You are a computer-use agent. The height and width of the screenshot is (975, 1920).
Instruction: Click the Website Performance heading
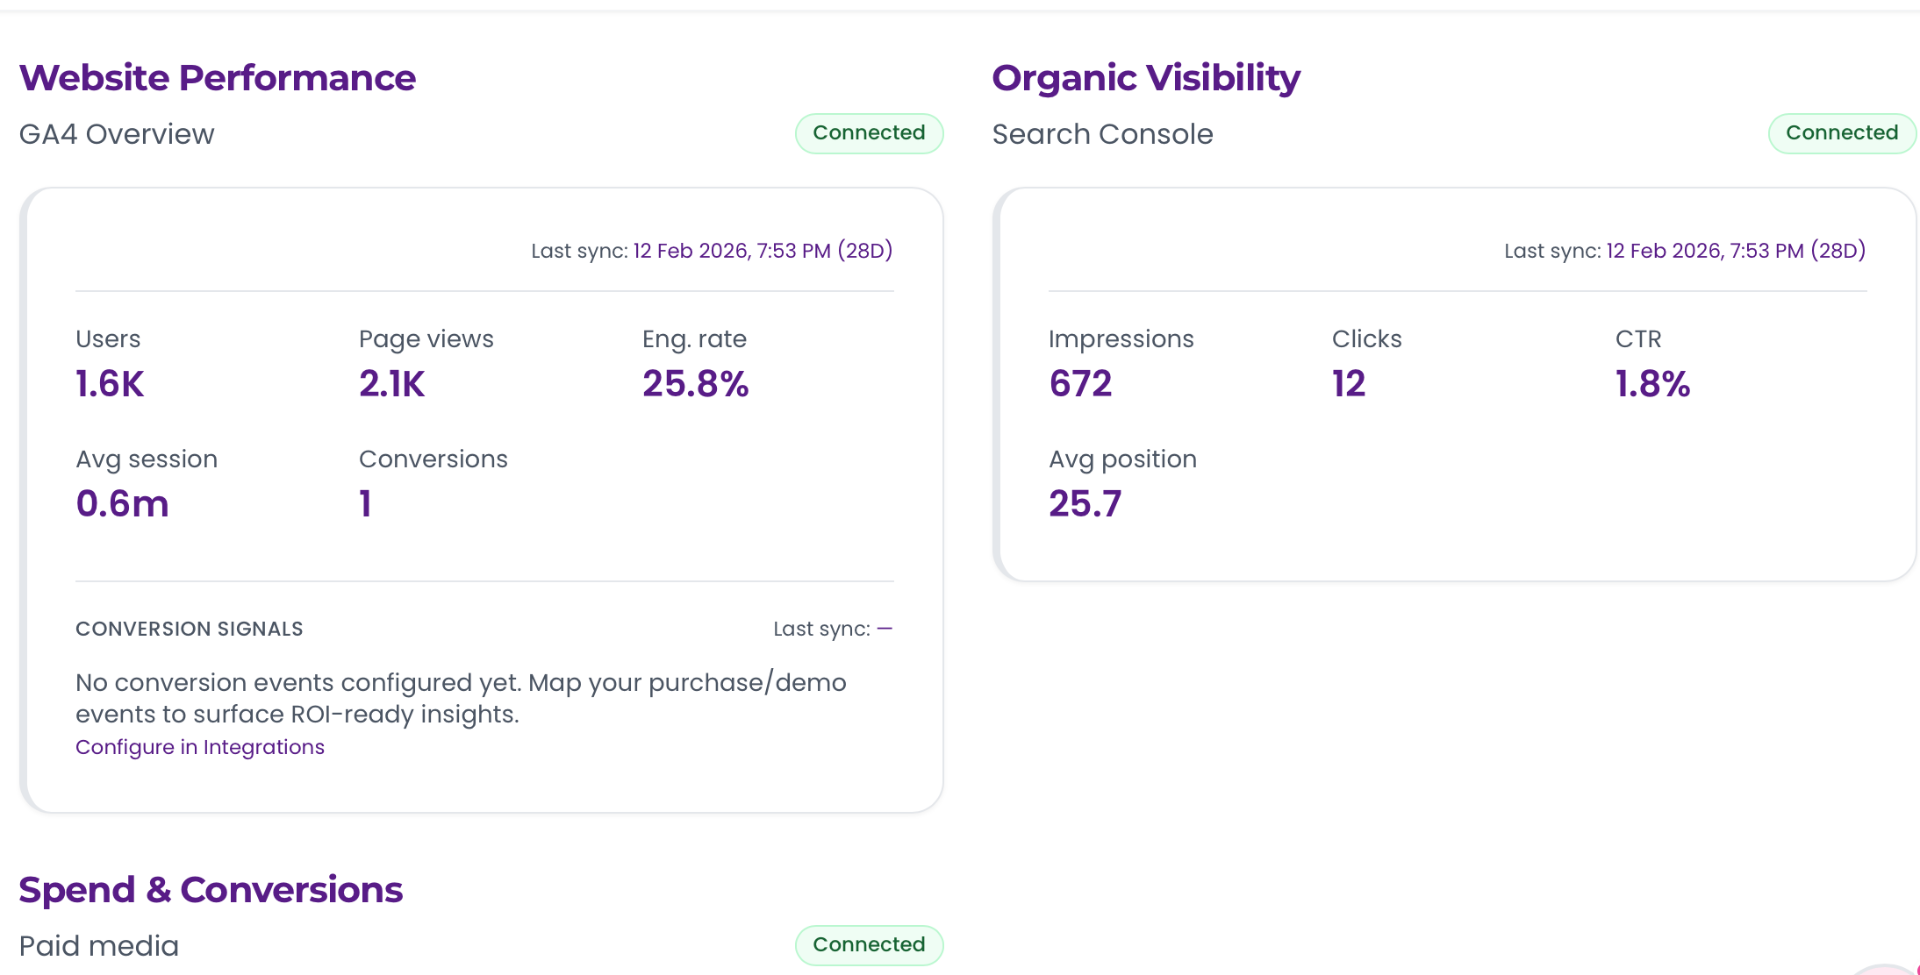tap(218, 77)
